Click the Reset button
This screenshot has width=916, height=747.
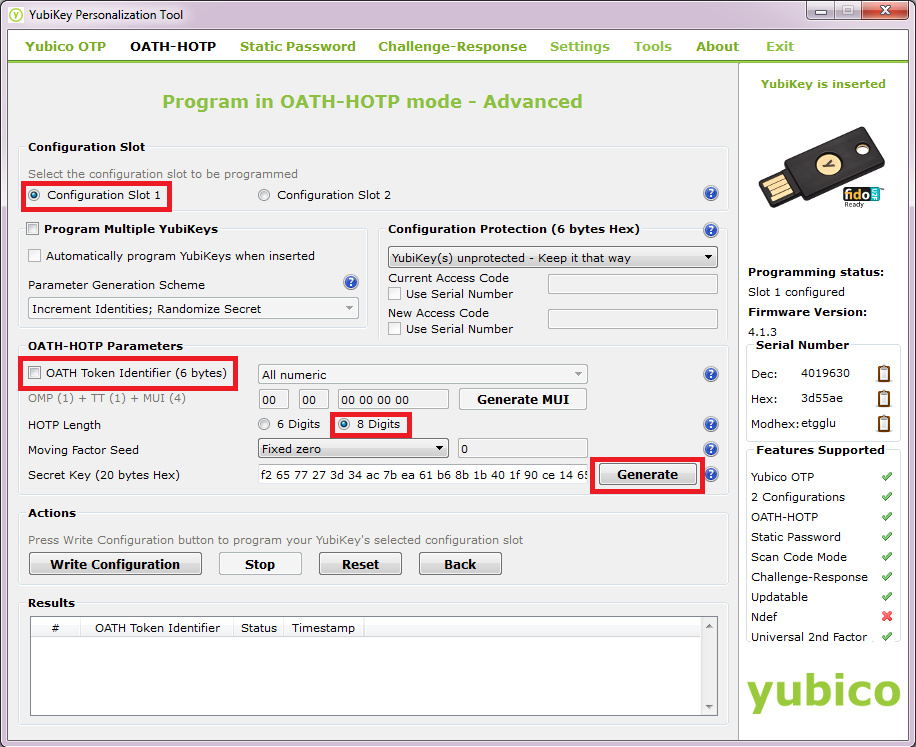pyautogui.click(x=360, y=564)
